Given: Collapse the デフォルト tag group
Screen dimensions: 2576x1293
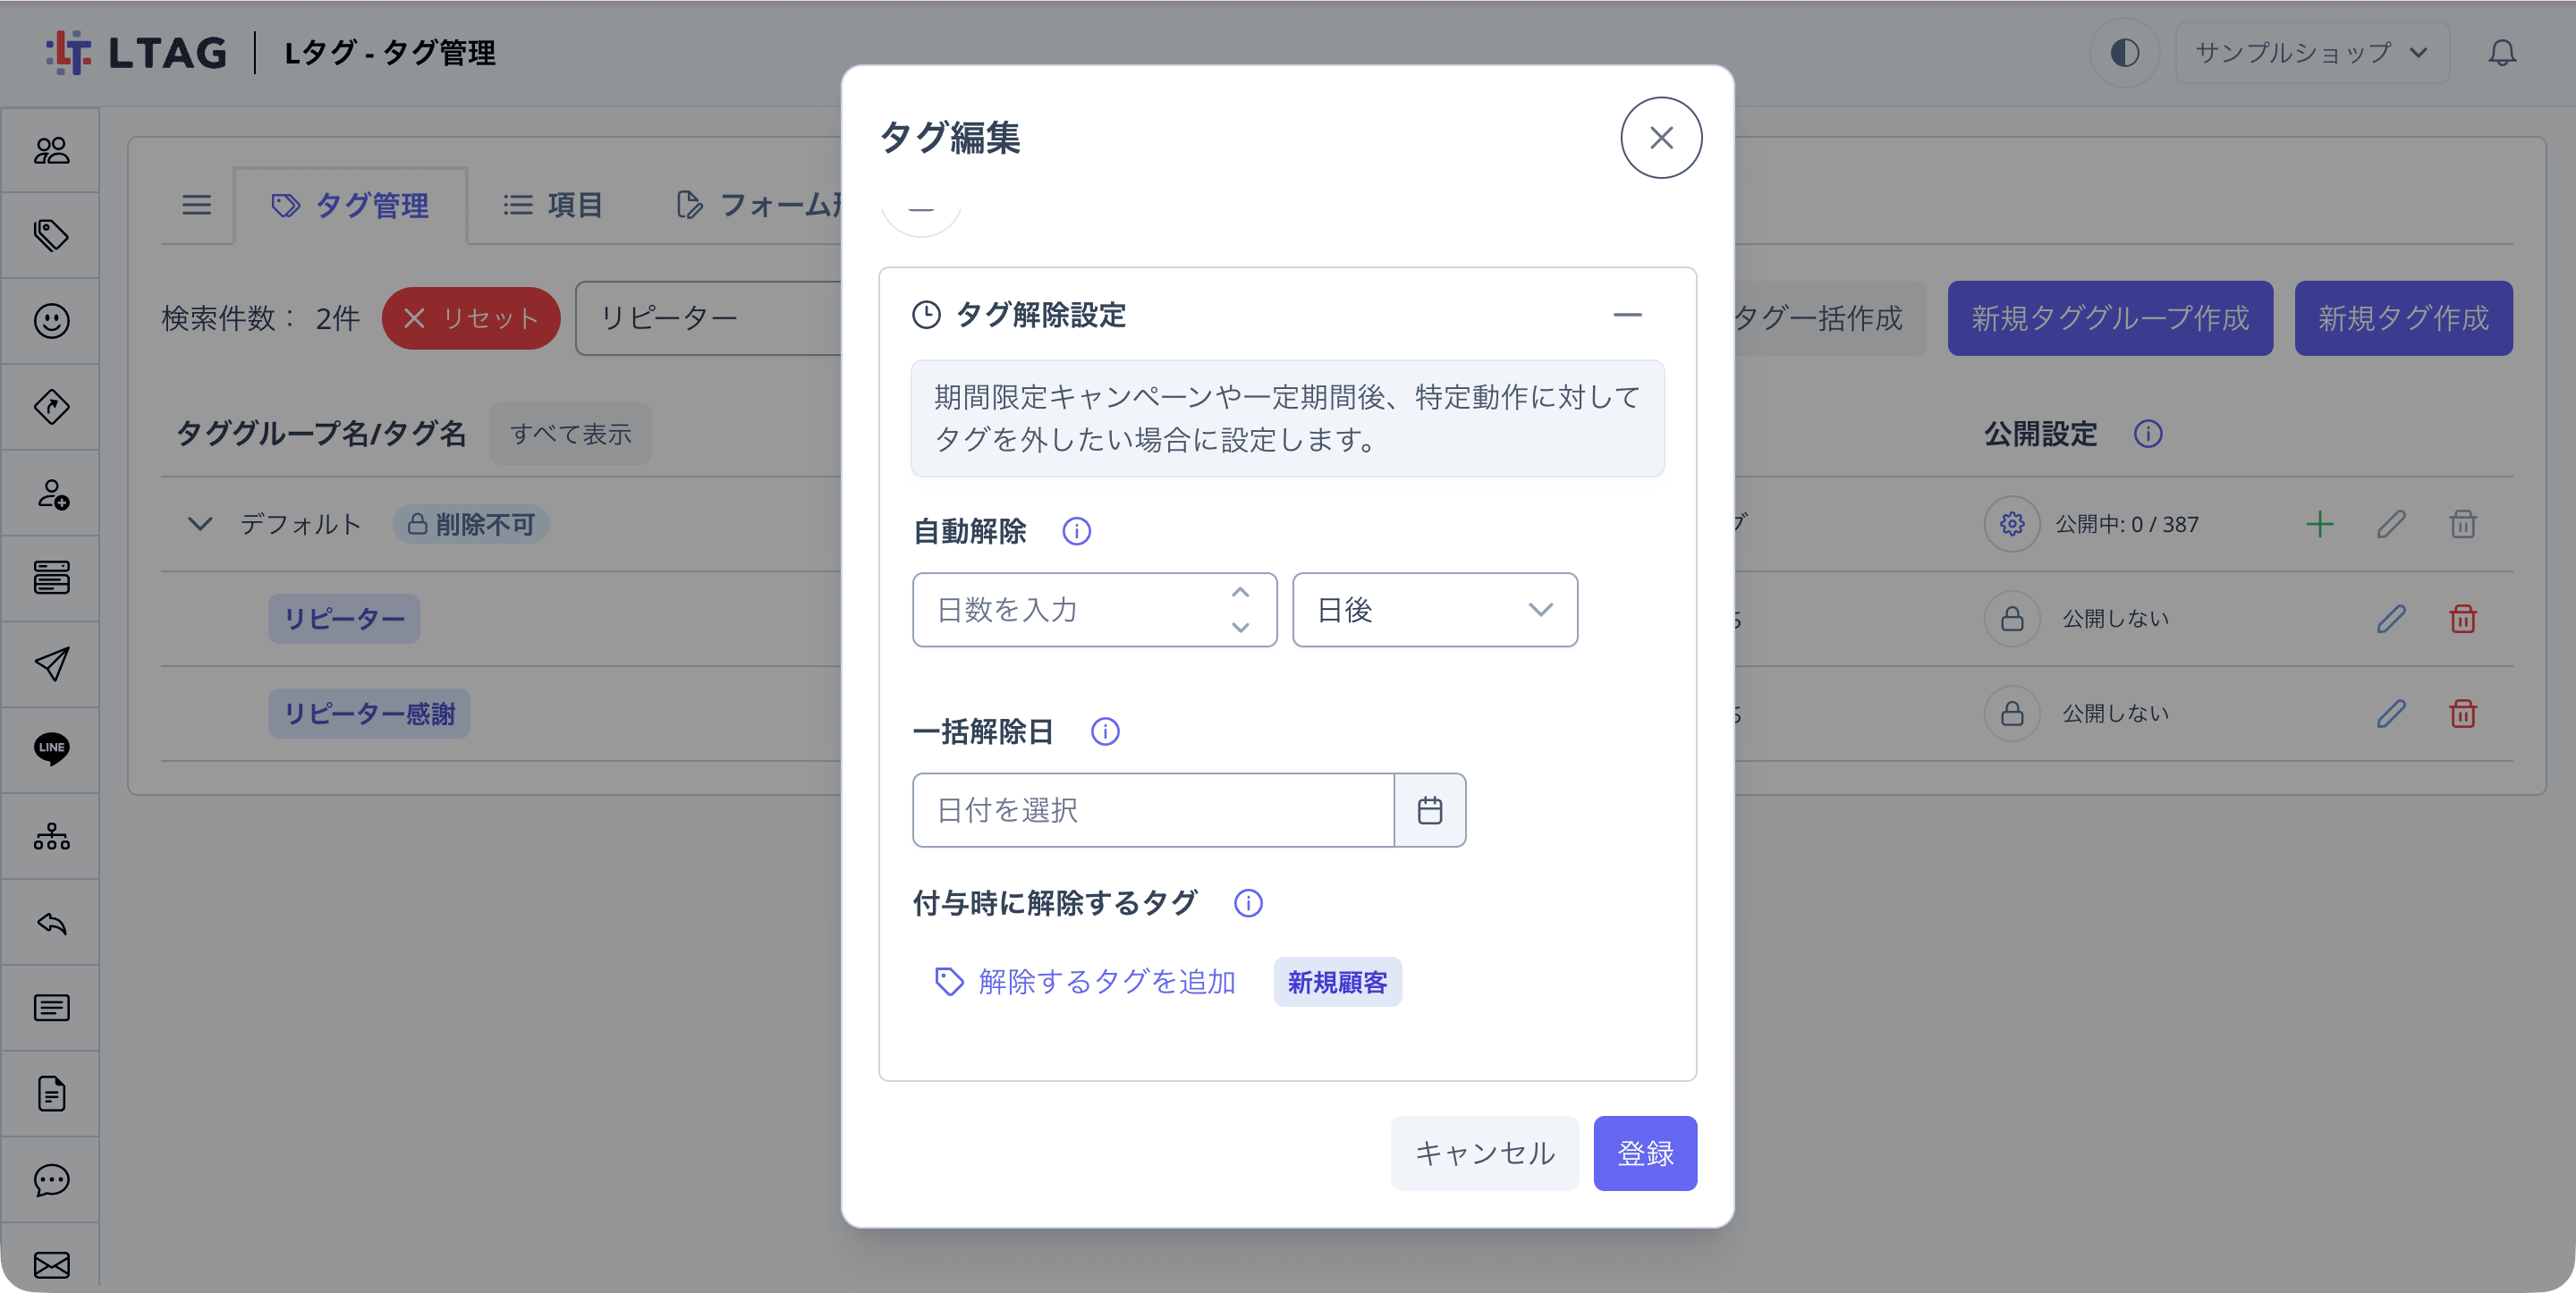Looking at the screenshot, I should click(x=200, y=524).
